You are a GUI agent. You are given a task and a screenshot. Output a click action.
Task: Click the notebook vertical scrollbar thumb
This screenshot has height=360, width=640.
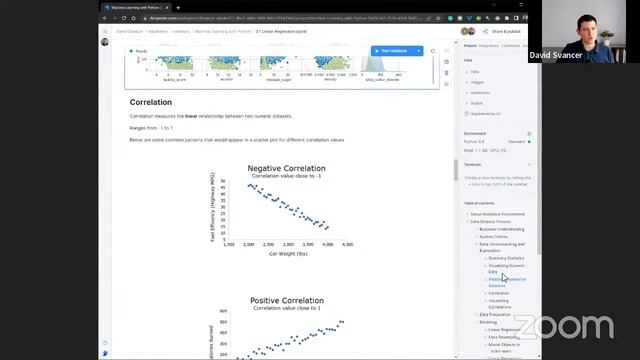click(x=456, y=169)
